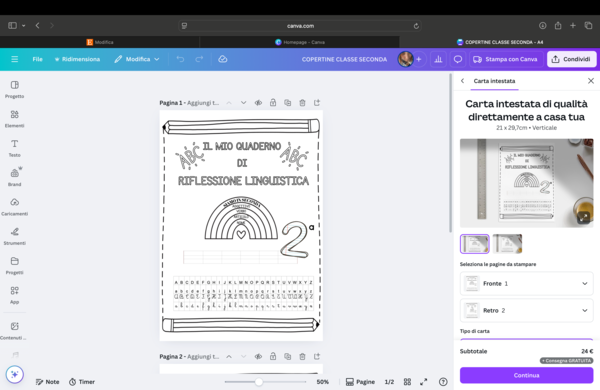
Task: Open Safari share menu
Action: coord(558,25)
